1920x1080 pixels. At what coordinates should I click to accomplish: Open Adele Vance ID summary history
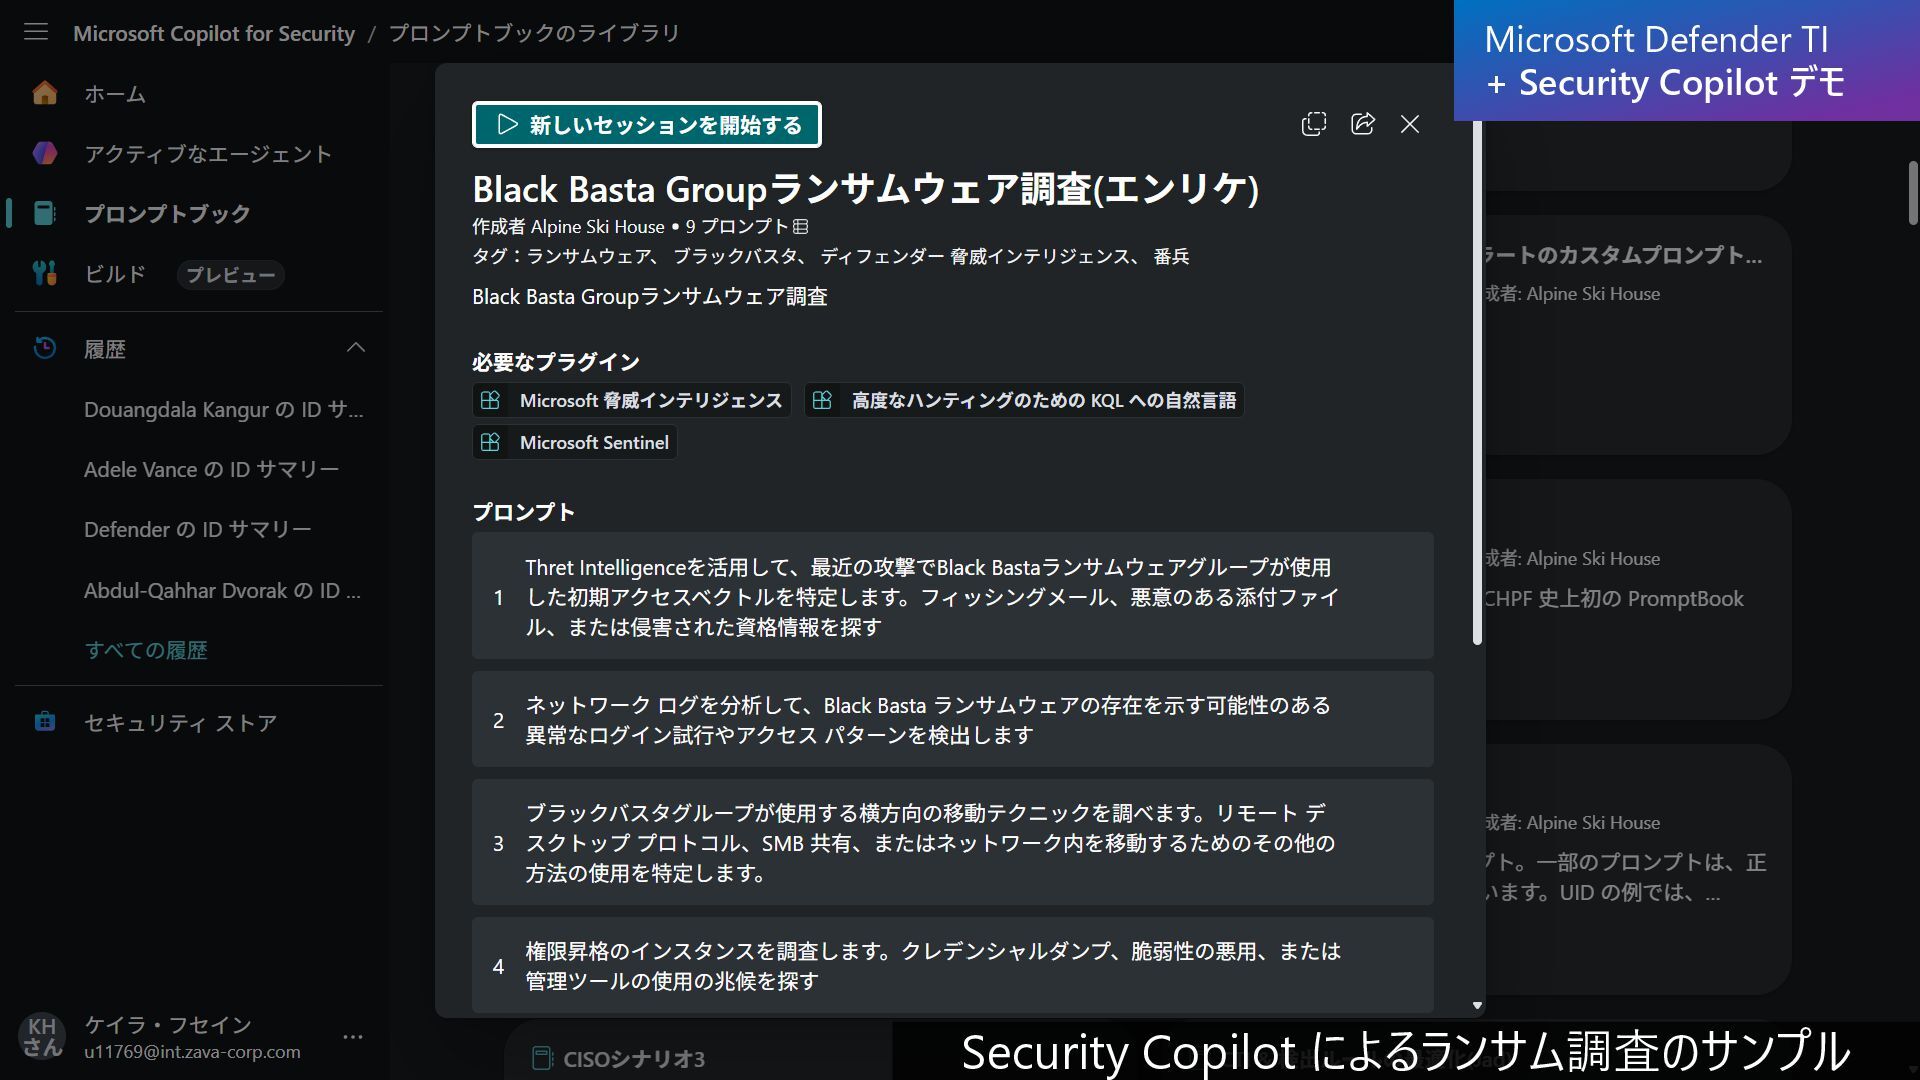[211, 469]
